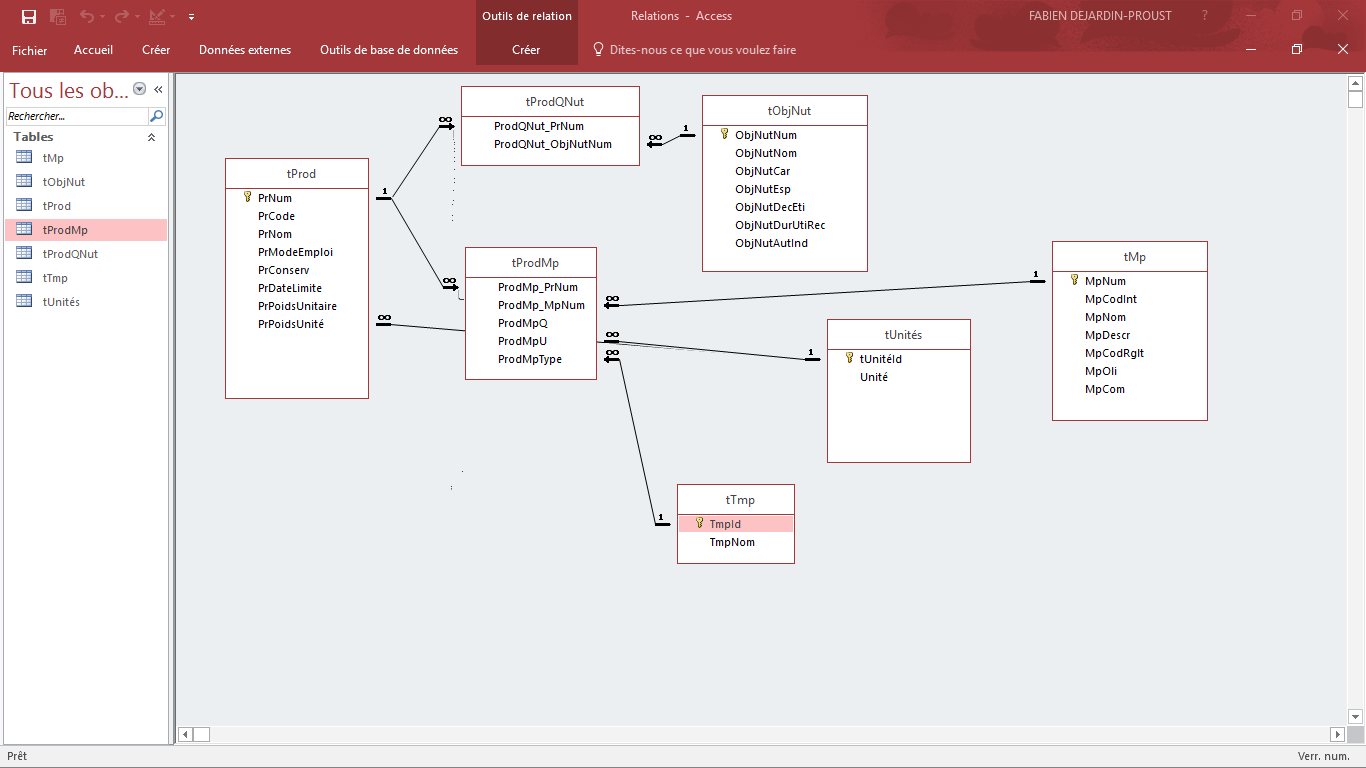Click horizontal scrollbar left arrow

pyautogui.click(x=185, y=734)
